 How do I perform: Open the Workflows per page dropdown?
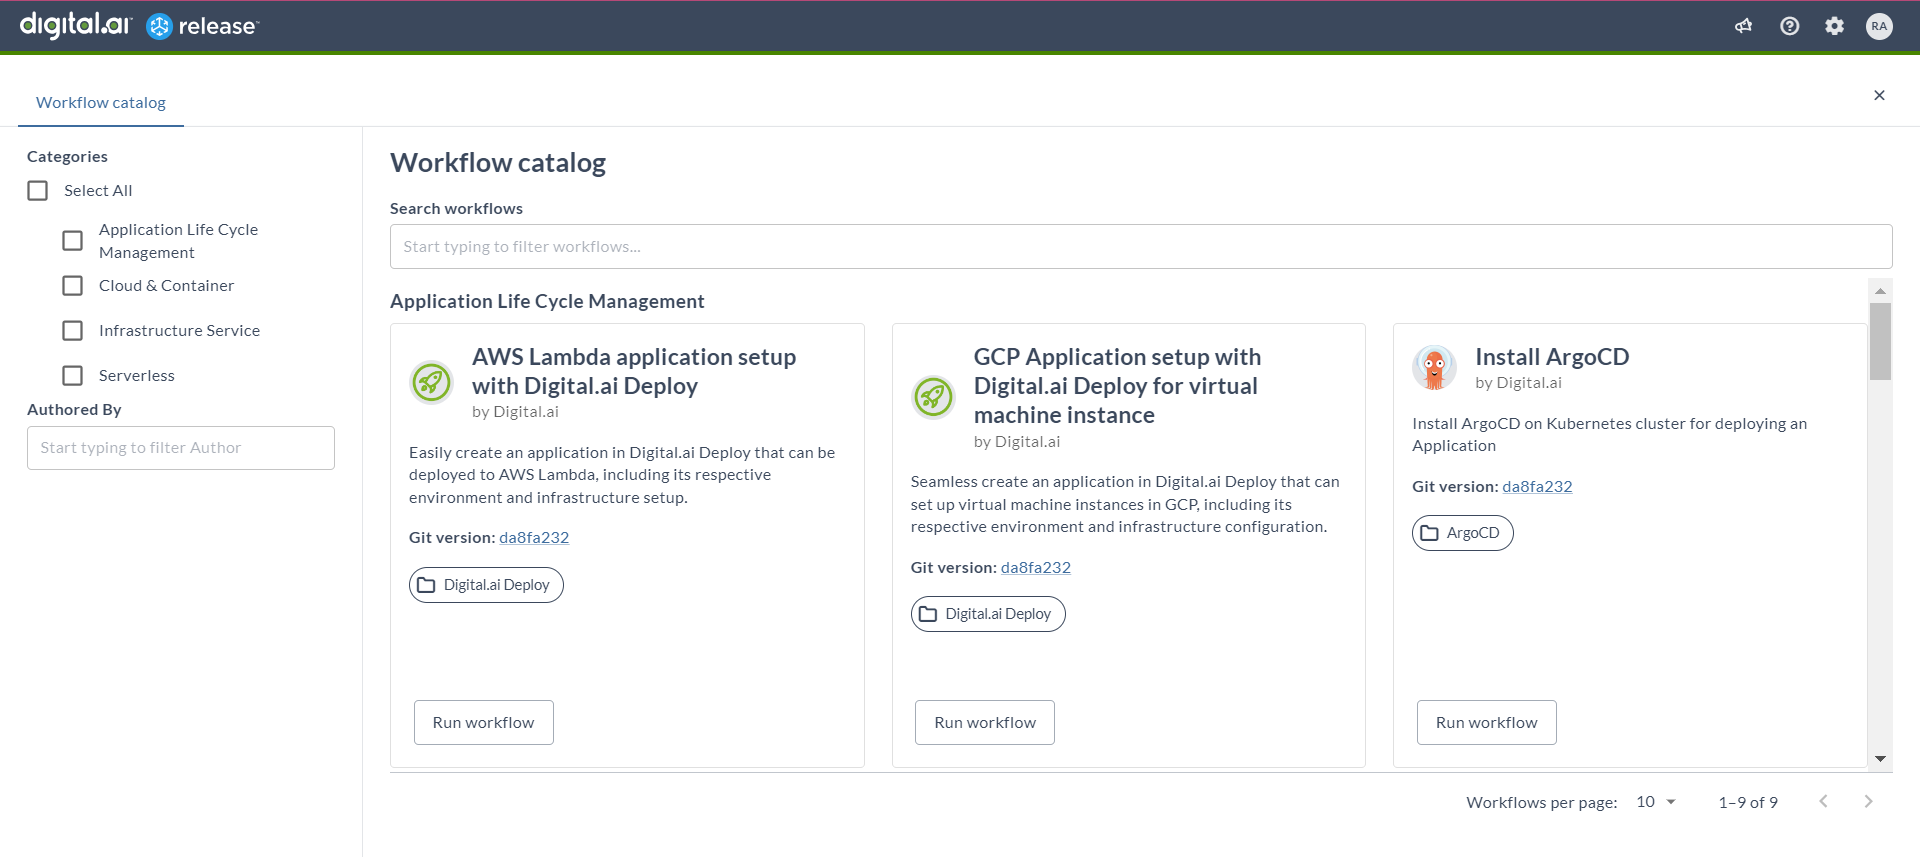tap(1655, 802)
